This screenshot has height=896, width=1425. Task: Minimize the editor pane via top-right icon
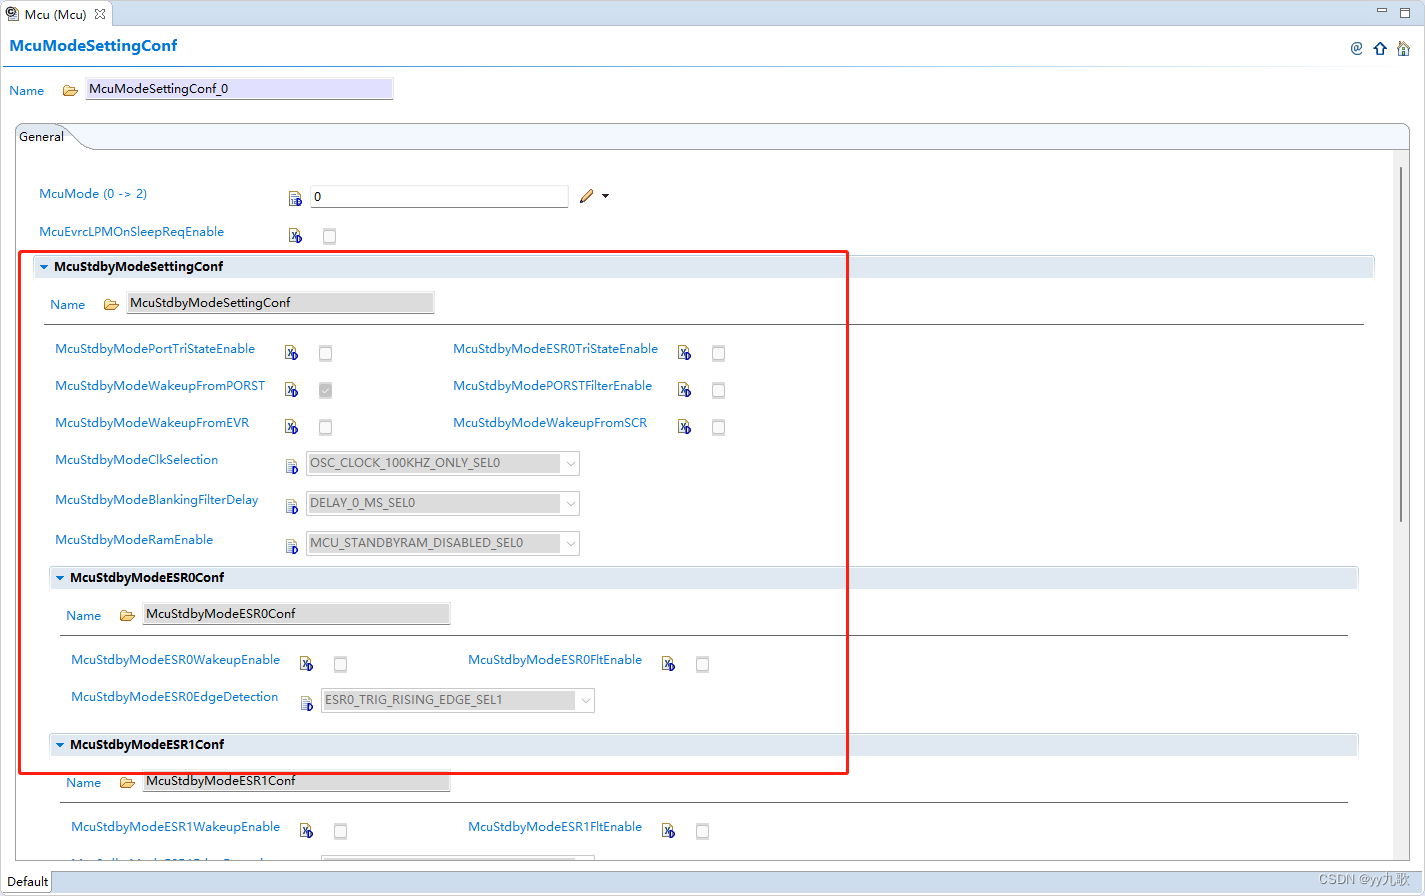(1382, 11)
